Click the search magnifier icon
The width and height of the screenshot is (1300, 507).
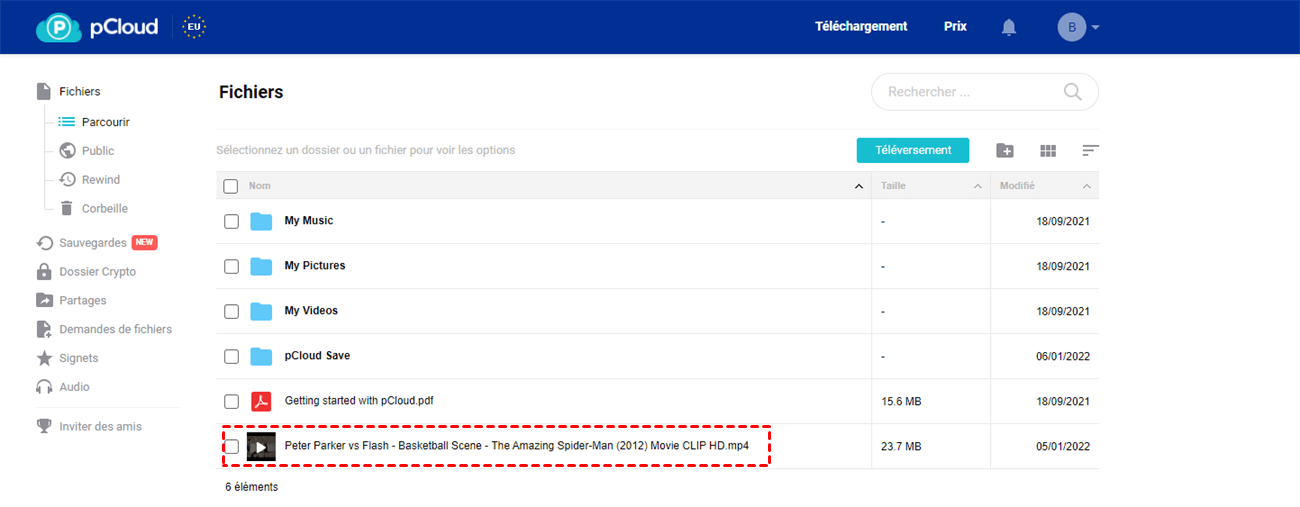(x=1073, y=92)
